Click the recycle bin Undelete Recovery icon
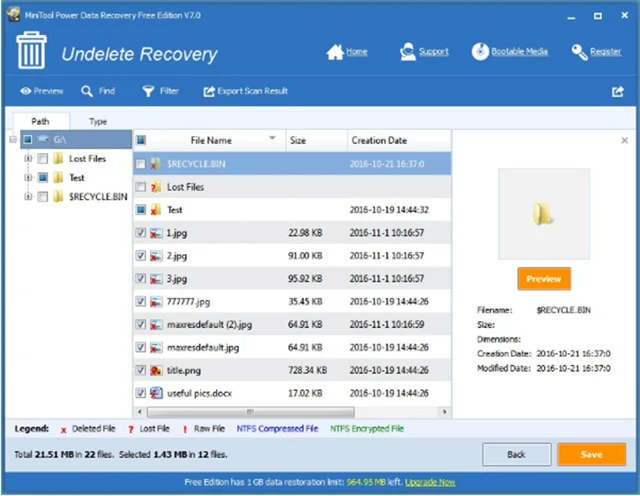The image size is (640, 496). 31,50
